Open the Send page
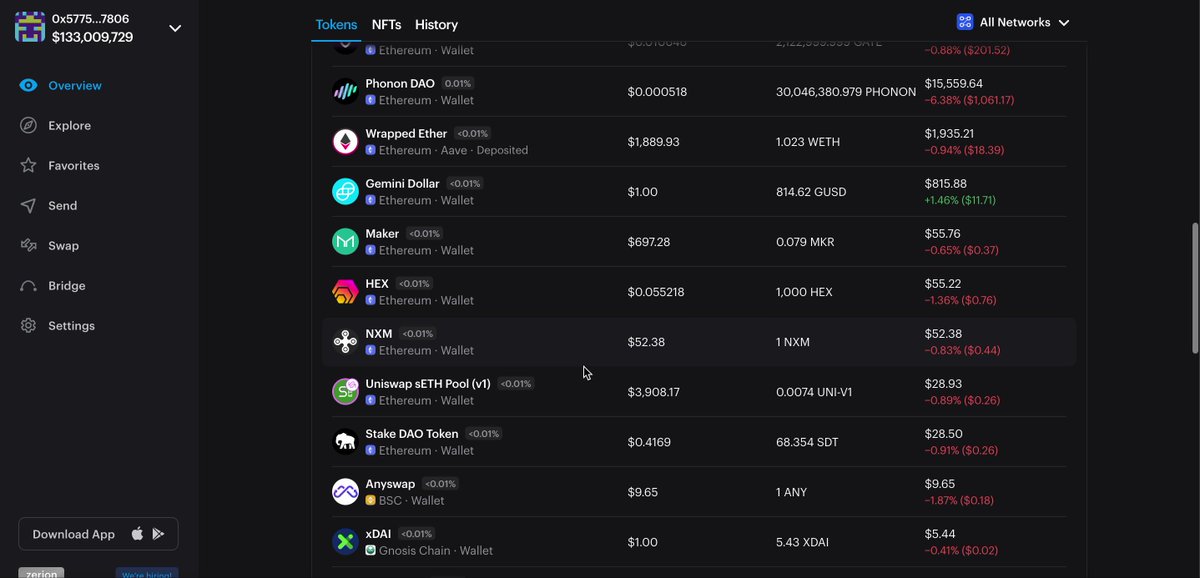Screen dimensions: 1200x578 click(x=62, y=206)
